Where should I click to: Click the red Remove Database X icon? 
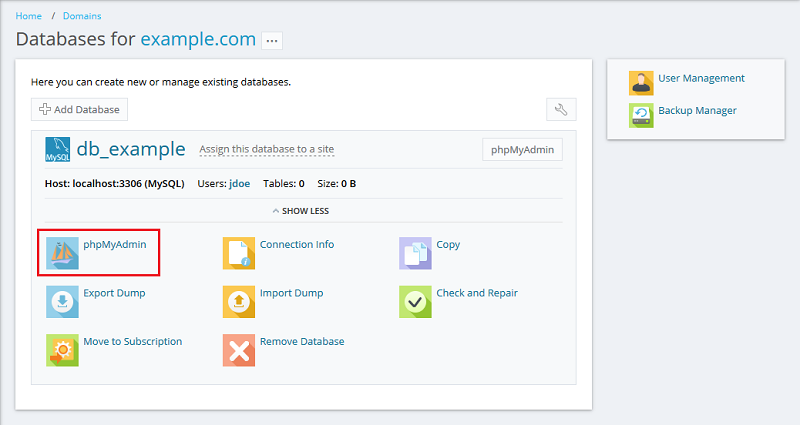click(239, 350)
